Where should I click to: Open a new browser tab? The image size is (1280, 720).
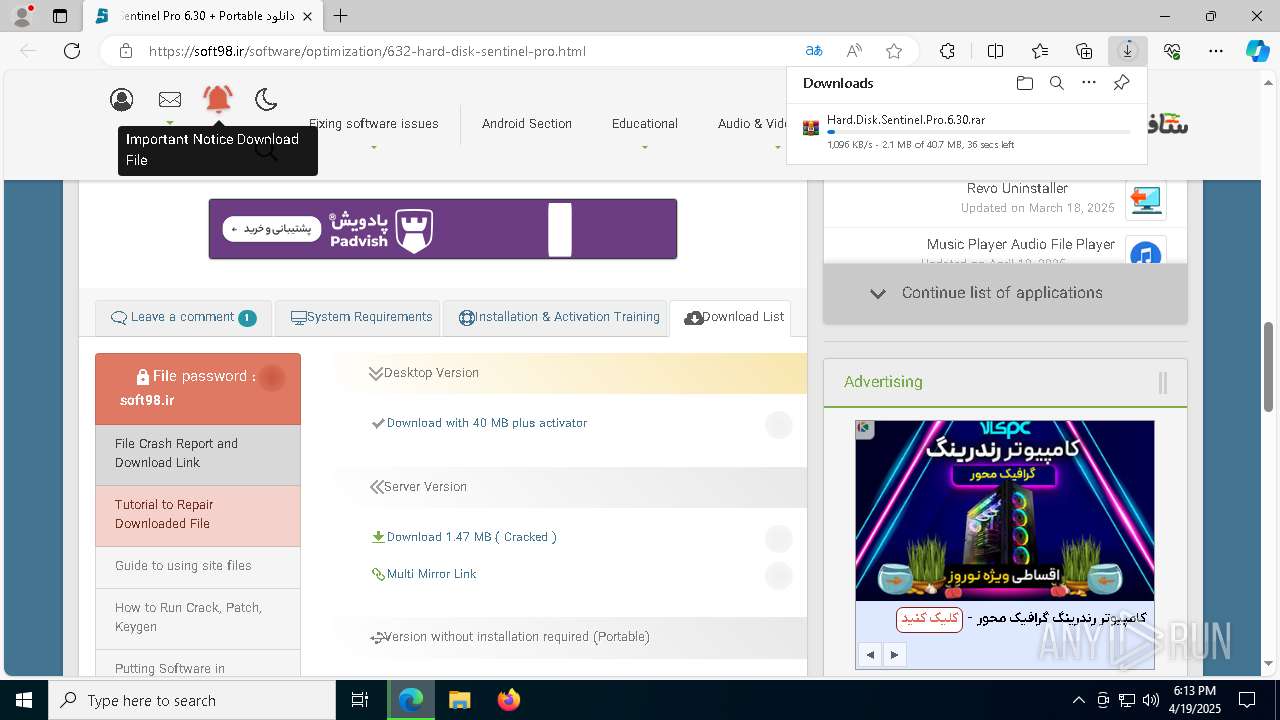[x=341, y=16]
